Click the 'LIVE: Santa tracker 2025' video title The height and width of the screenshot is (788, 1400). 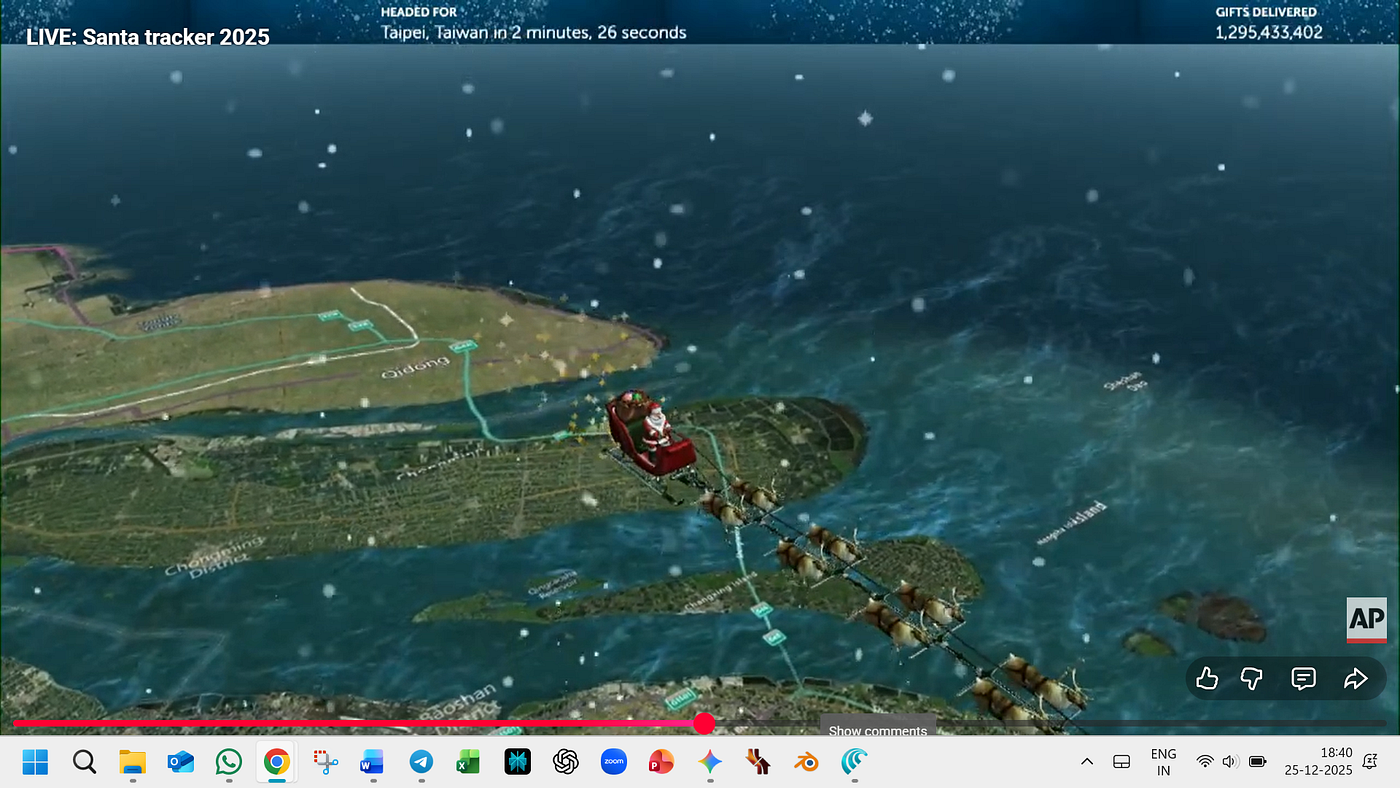point(148,37)
